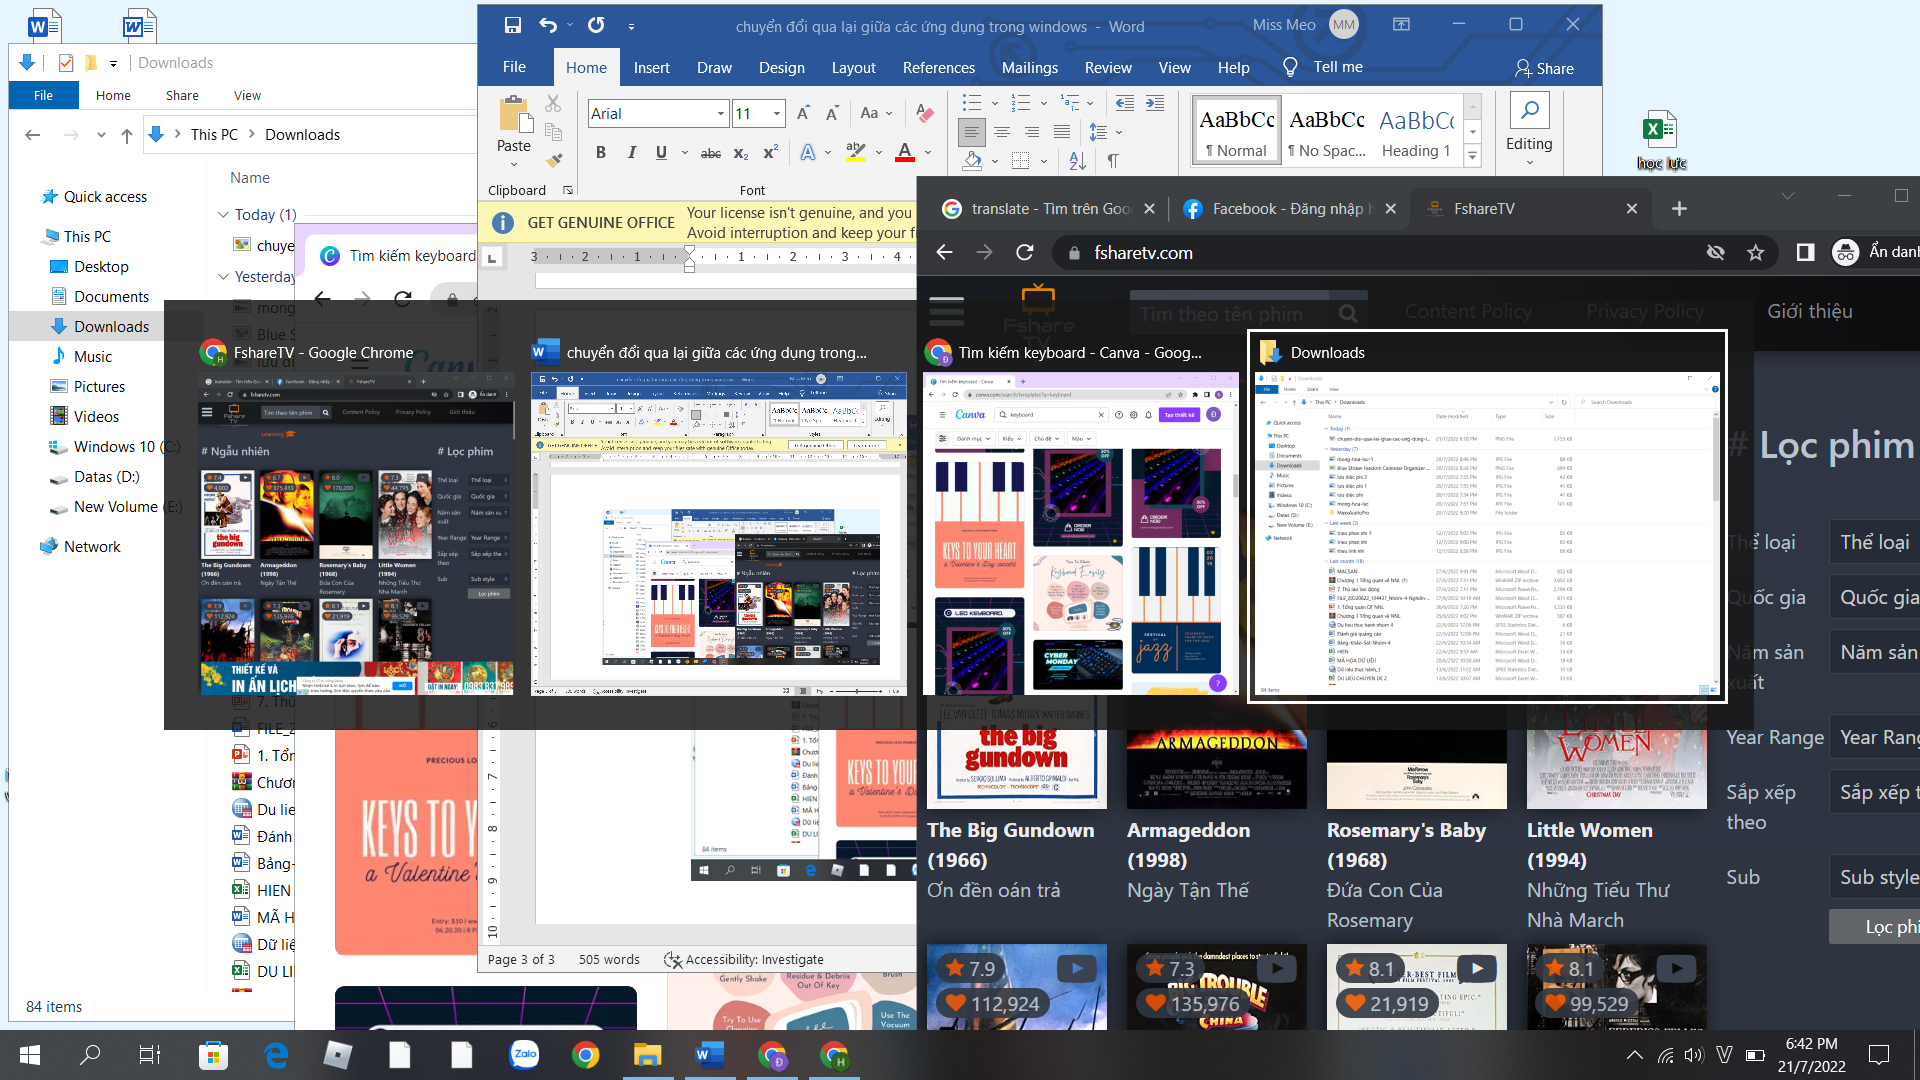Toggle Center alignment in Word
Image resolution: width=1920 pixels, height=1080 pixels.
pos(1002,132)
